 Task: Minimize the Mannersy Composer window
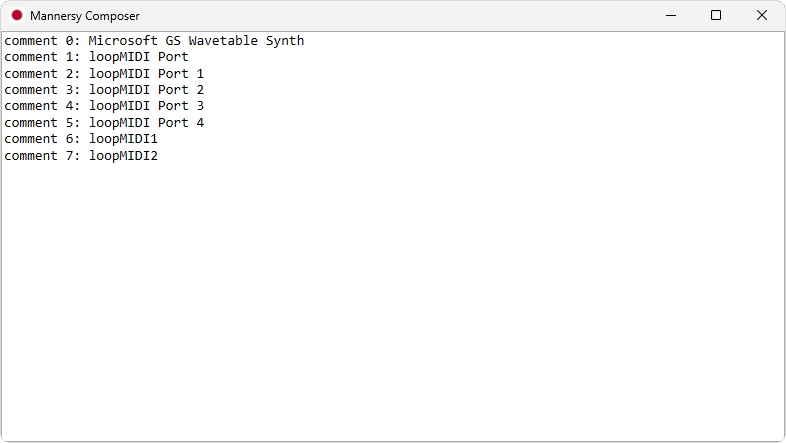[670, 16]
